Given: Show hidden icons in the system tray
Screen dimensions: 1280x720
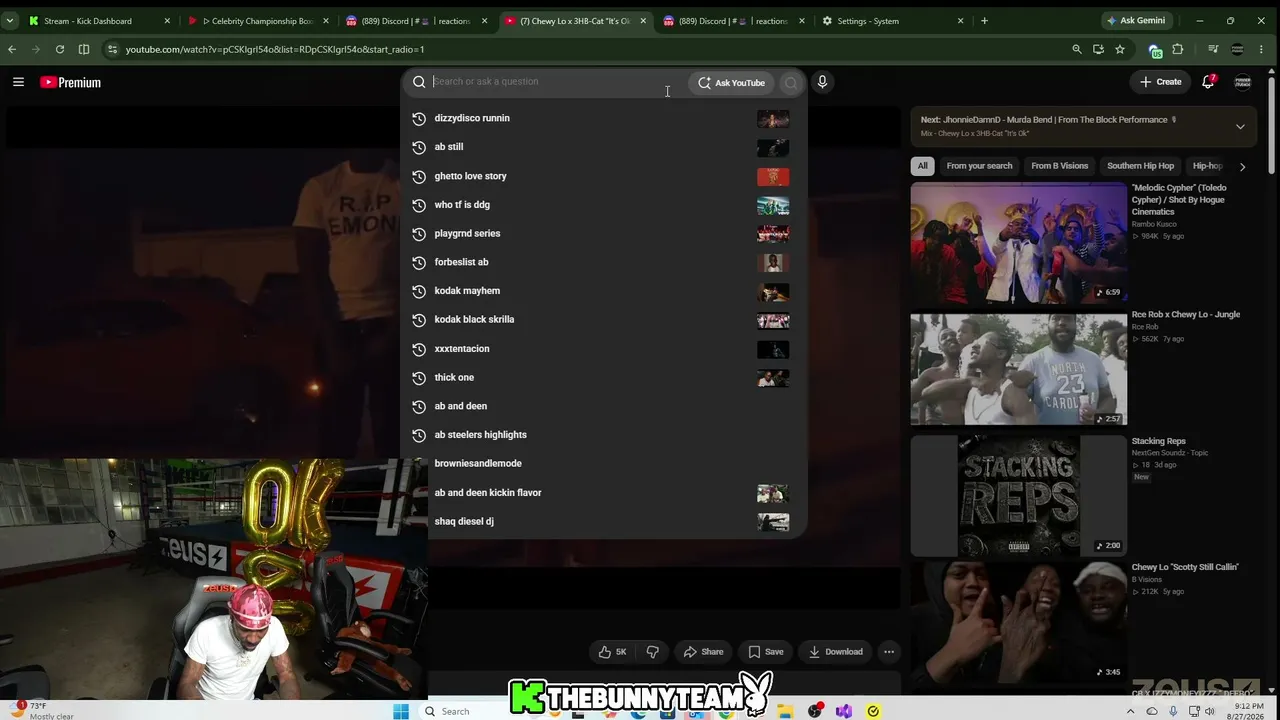Looking at the screenshot, I should pyautogui.click(x=1131, y=711).
